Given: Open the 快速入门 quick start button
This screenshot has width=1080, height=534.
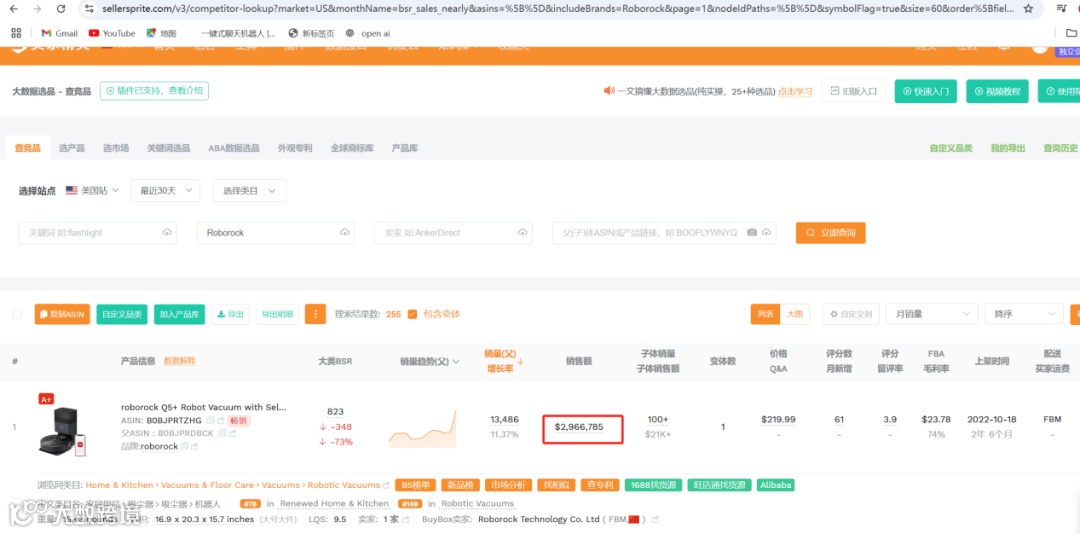Looking at the screenshot, I should pyautogui.click(x=926, y=91).
